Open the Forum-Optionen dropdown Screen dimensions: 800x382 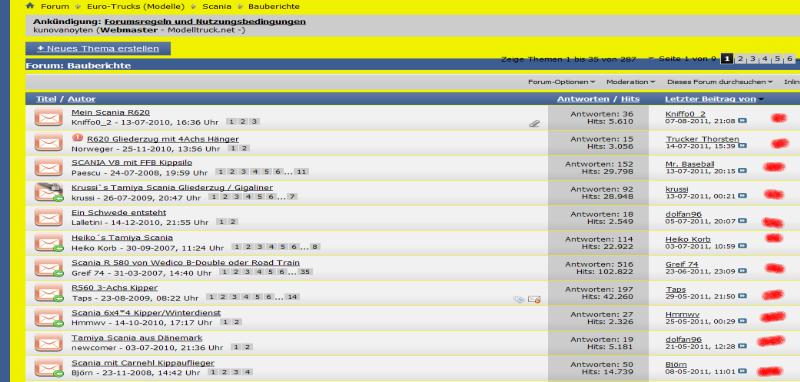(561, 82)
